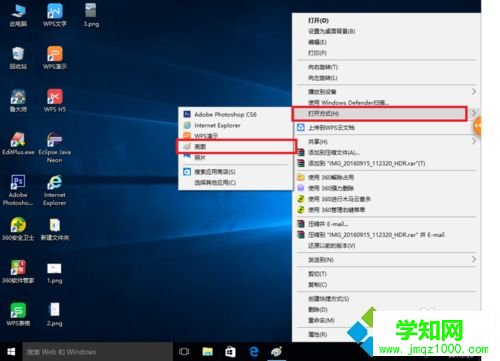Open File Explorer from the taskbar

(x=207, y=352)
